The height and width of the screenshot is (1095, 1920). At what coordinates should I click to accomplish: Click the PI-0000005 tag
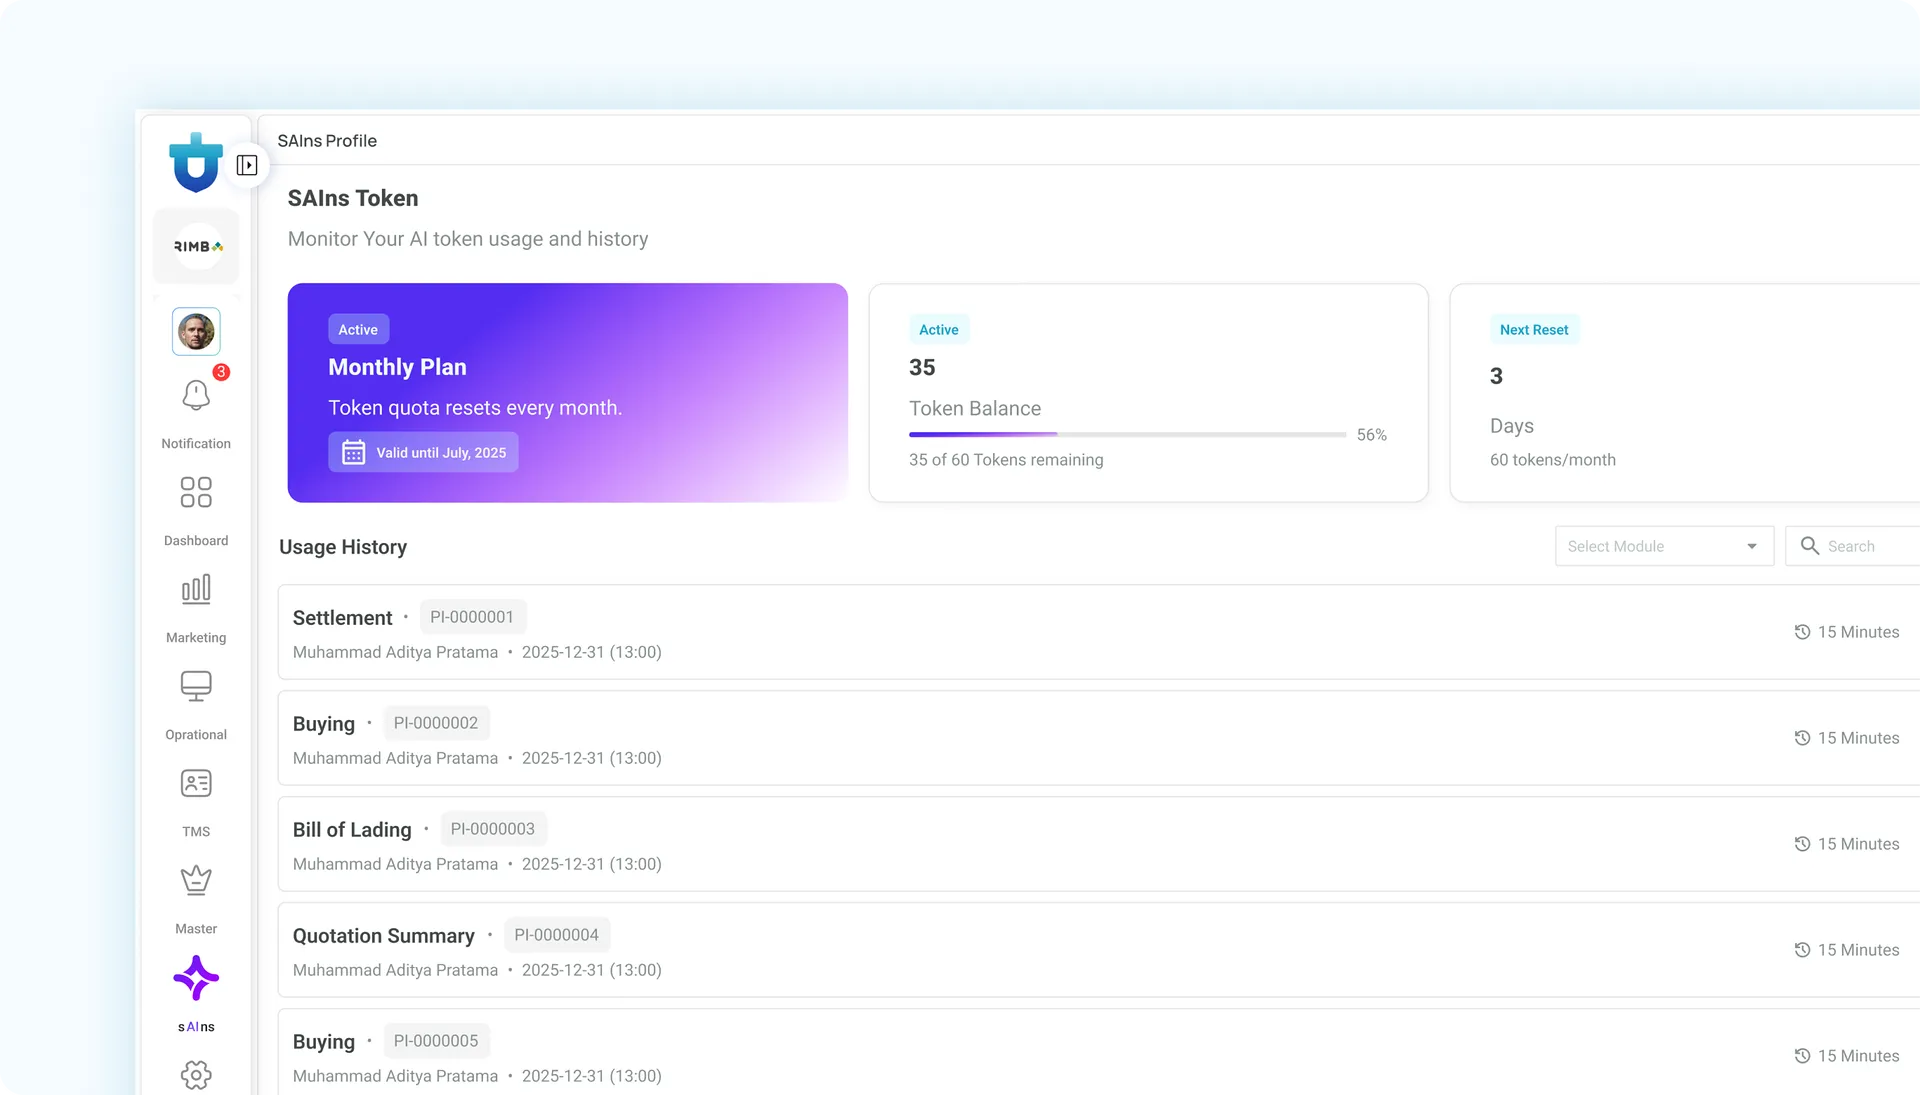pyautogui.click(x=436, y=1041)
